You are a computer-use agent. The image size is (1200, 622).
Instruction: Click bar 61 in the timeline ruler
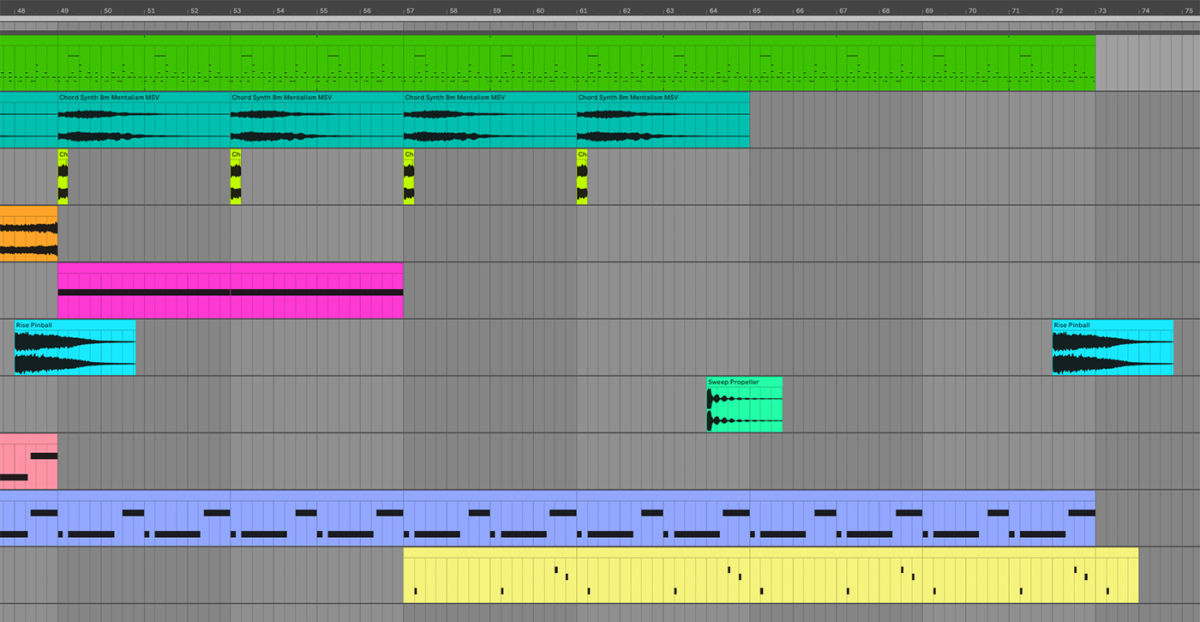(x=583, y=9)
